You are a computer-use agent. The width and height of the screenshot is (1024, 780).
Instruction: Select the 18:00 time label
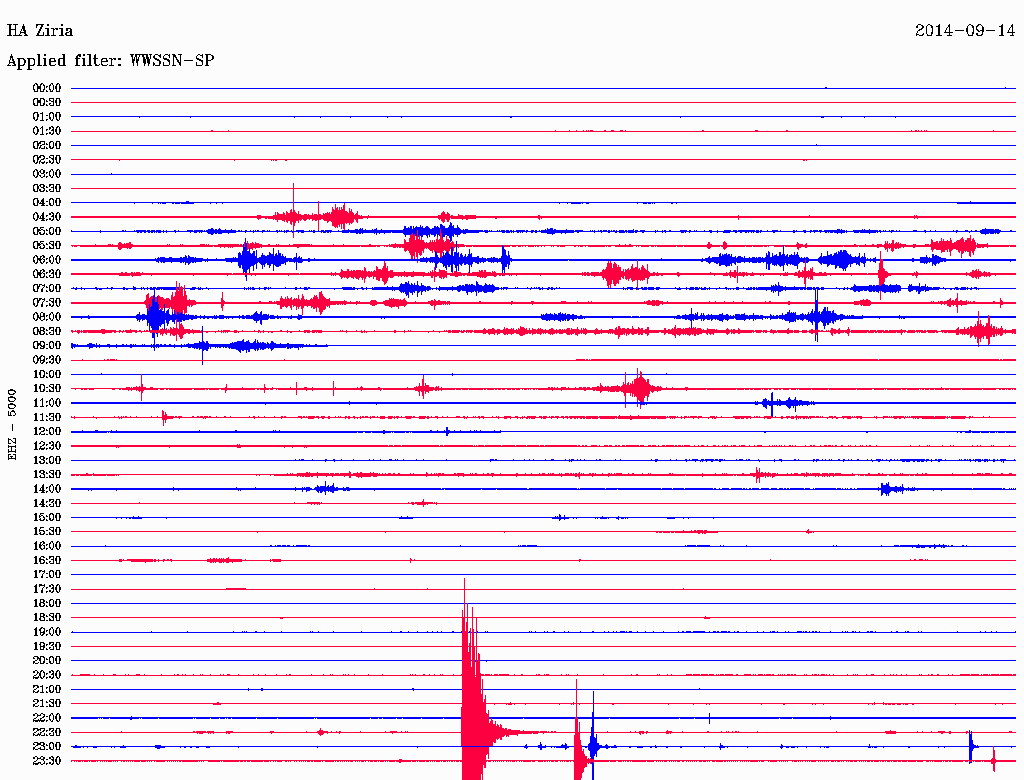coord(47,604)
